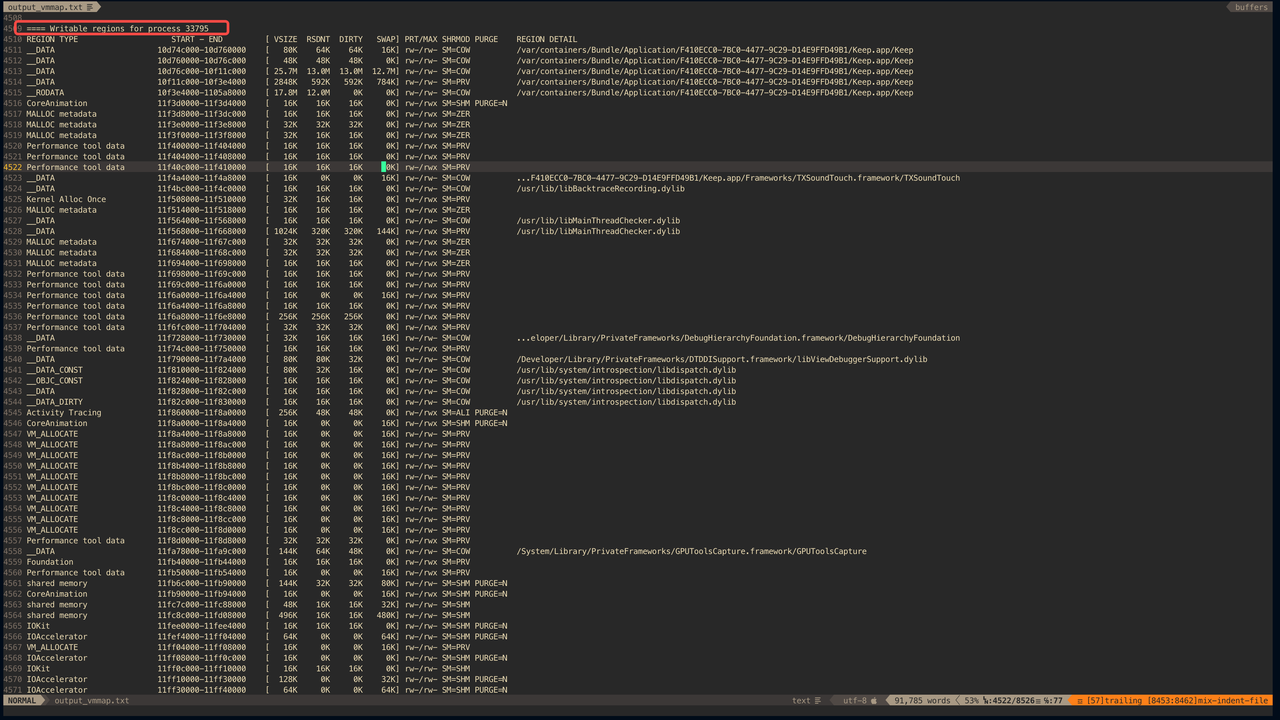Image resolution: width=1280 pixels, height=720 pixels.
Task: Click the TXSoundTouch framework path
Action: coord(738,178)
